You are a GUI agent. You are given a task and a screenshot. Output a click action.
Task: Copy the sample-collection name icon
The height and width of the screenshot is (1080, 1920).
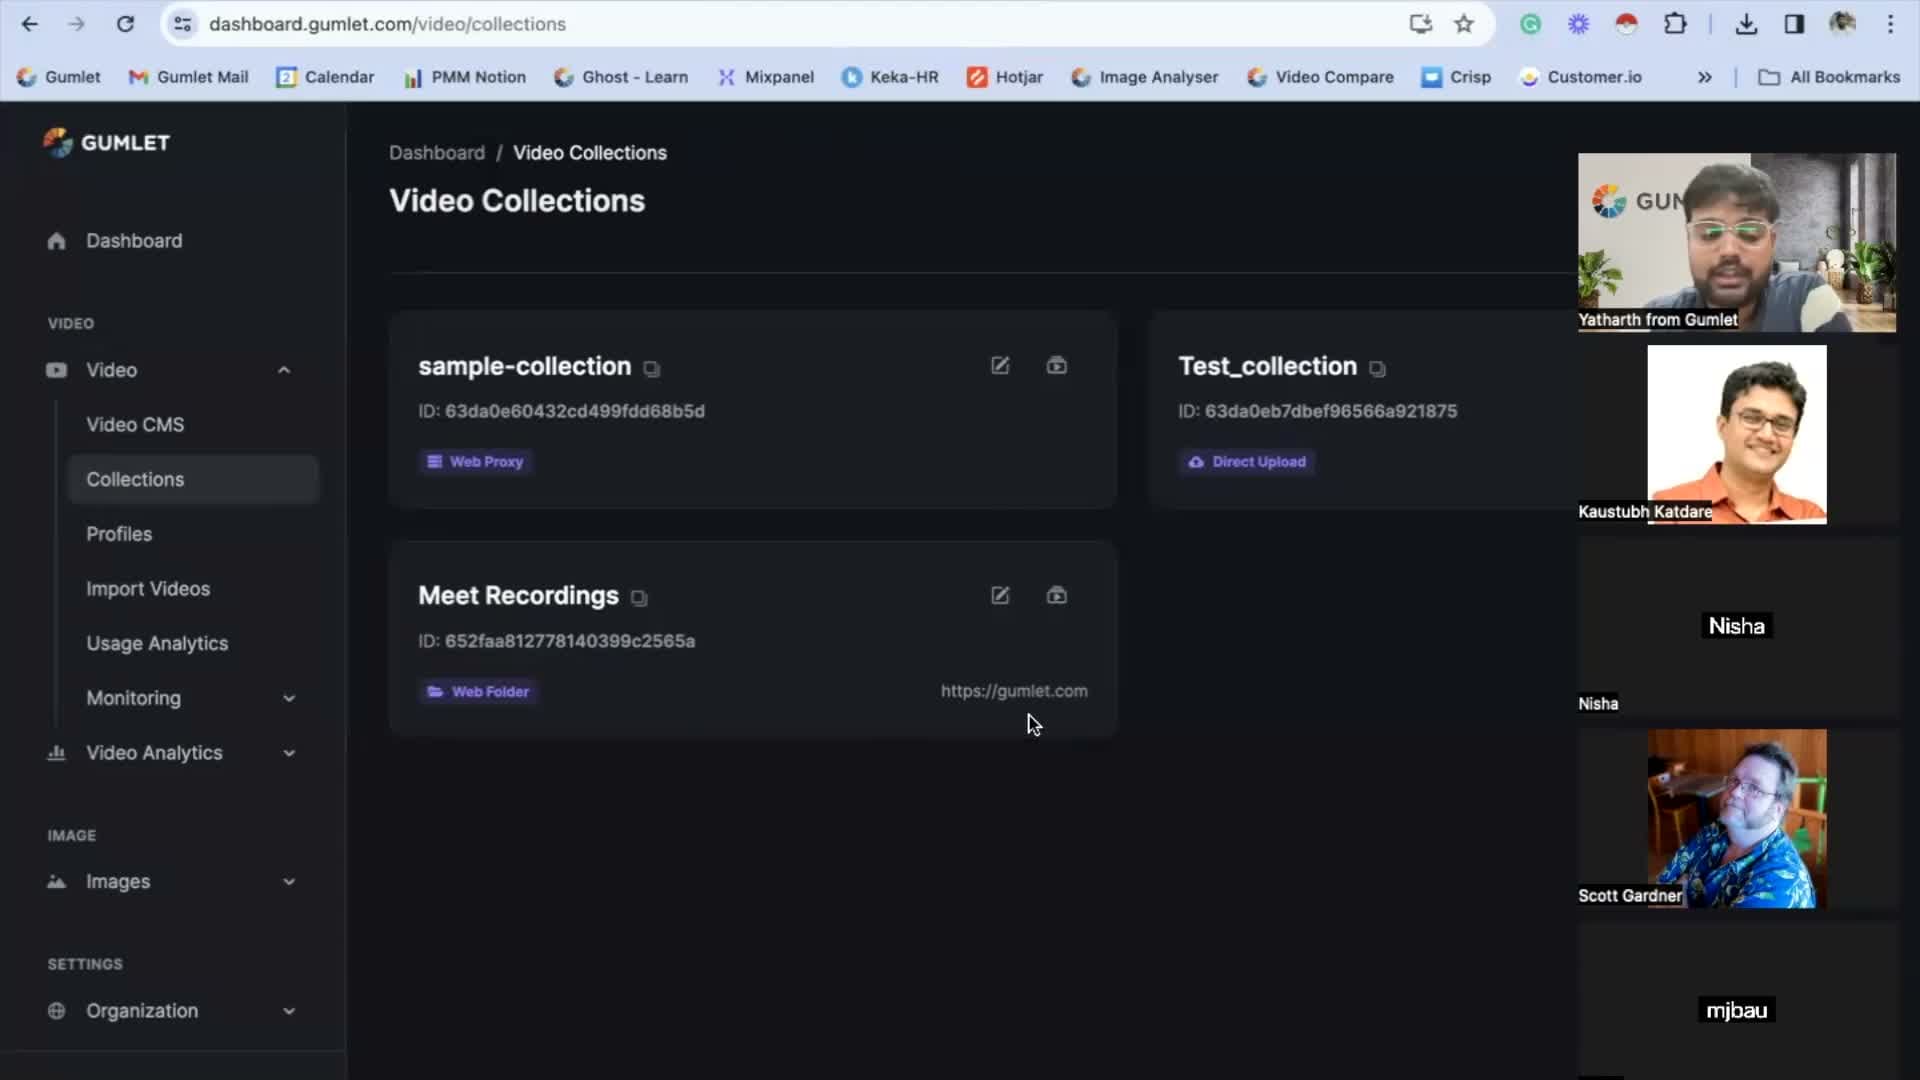pos(652,369)
